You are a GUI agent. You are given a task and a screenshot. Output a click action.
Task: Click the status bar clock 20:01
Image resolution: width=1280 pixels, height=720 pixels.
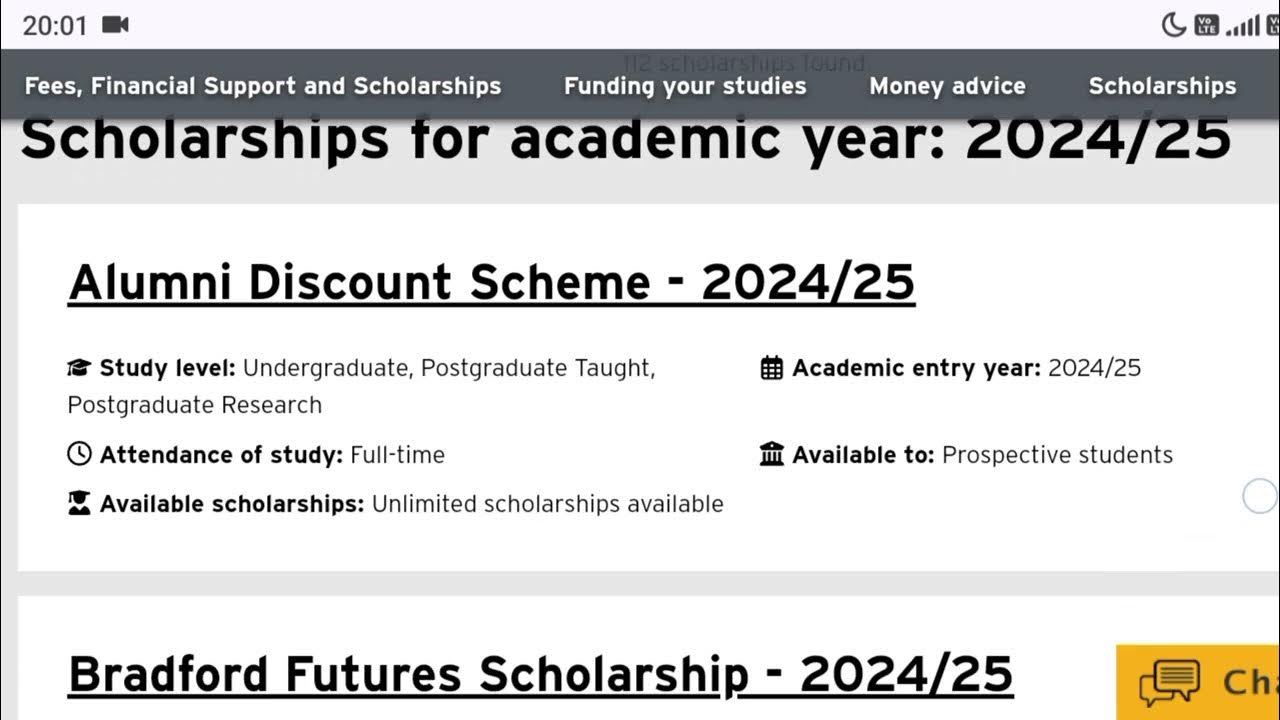point(55,25)
